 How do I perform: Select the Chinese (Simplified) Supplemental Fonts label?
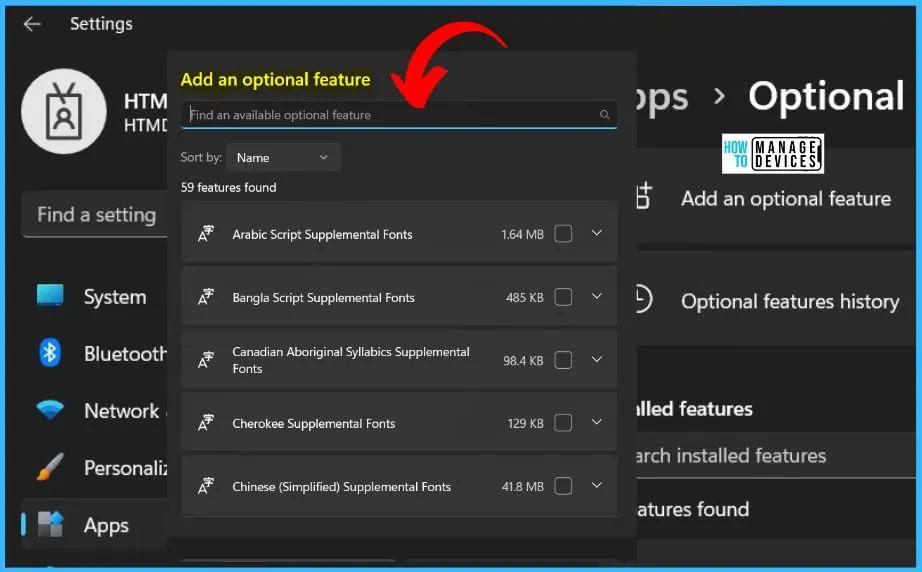pos(342,487)
